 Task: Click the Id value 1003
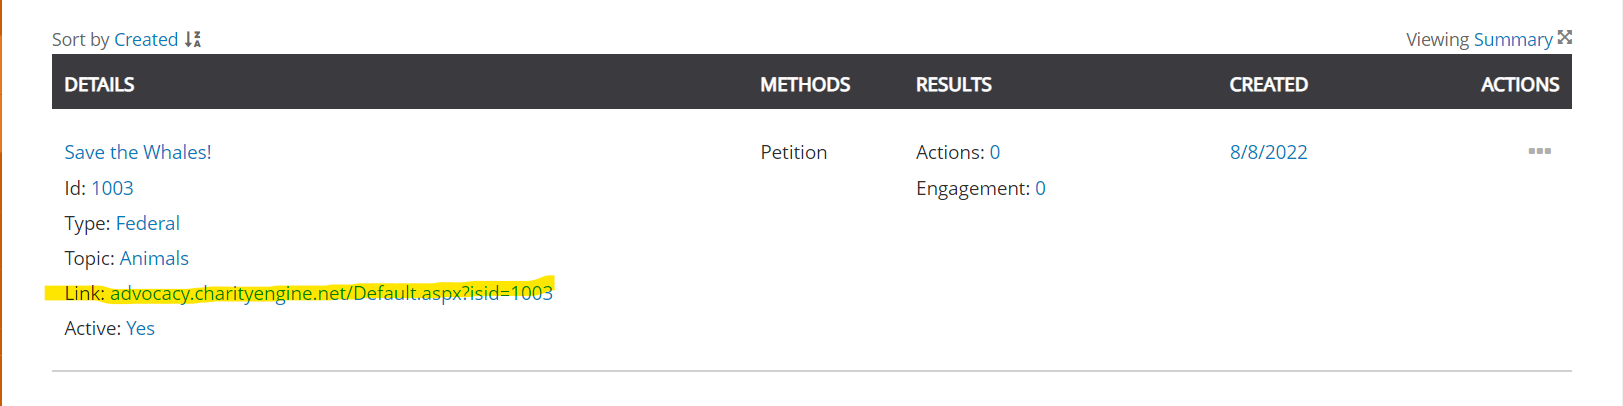click(112, 188)
